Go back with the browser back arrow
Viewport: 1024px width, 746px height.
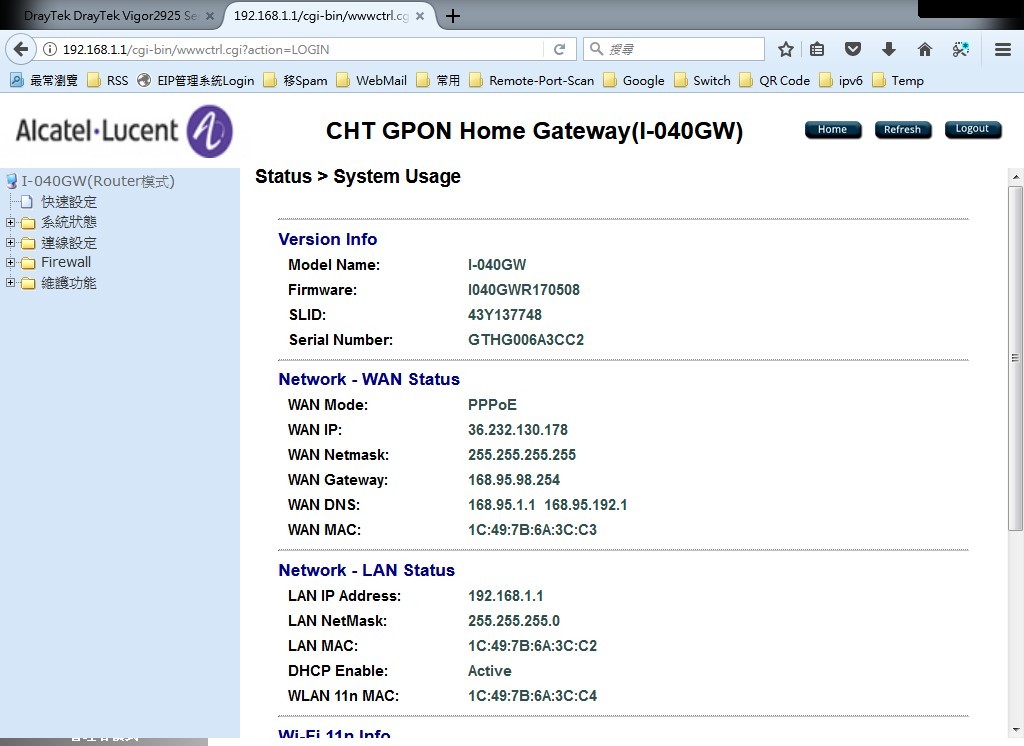point(21,49)
